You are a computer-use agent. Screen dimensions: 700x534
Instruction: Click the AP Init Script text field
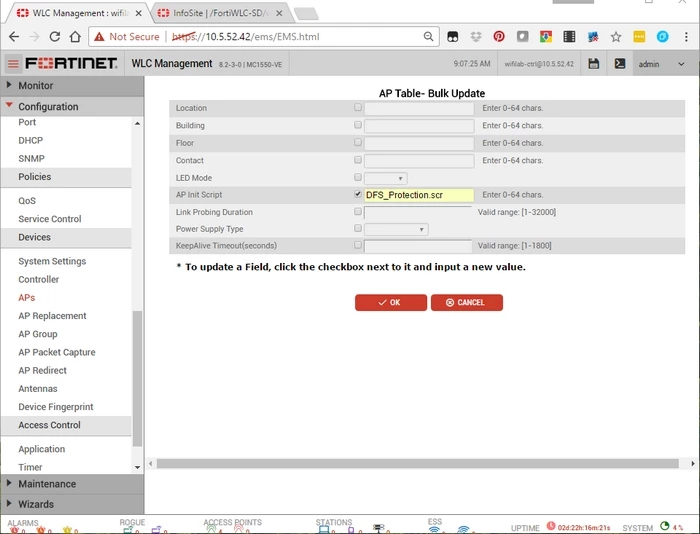coord(419,195)
